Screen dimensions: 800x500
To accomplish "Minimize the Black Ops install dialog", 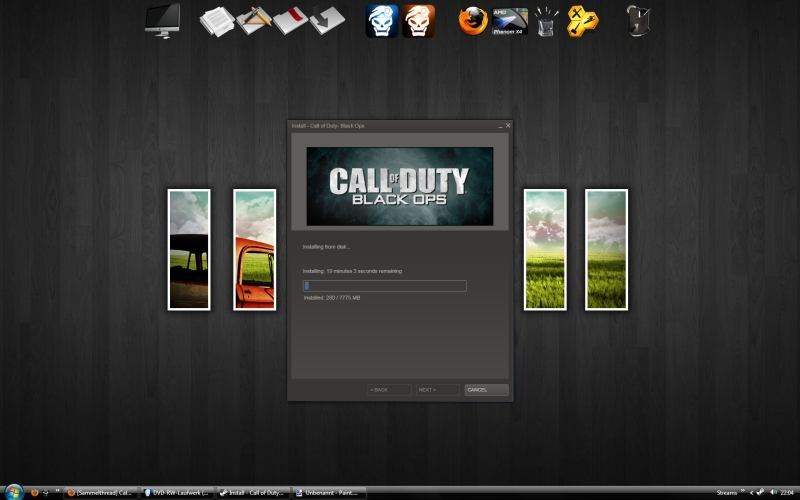I will [x=500, y=126].
